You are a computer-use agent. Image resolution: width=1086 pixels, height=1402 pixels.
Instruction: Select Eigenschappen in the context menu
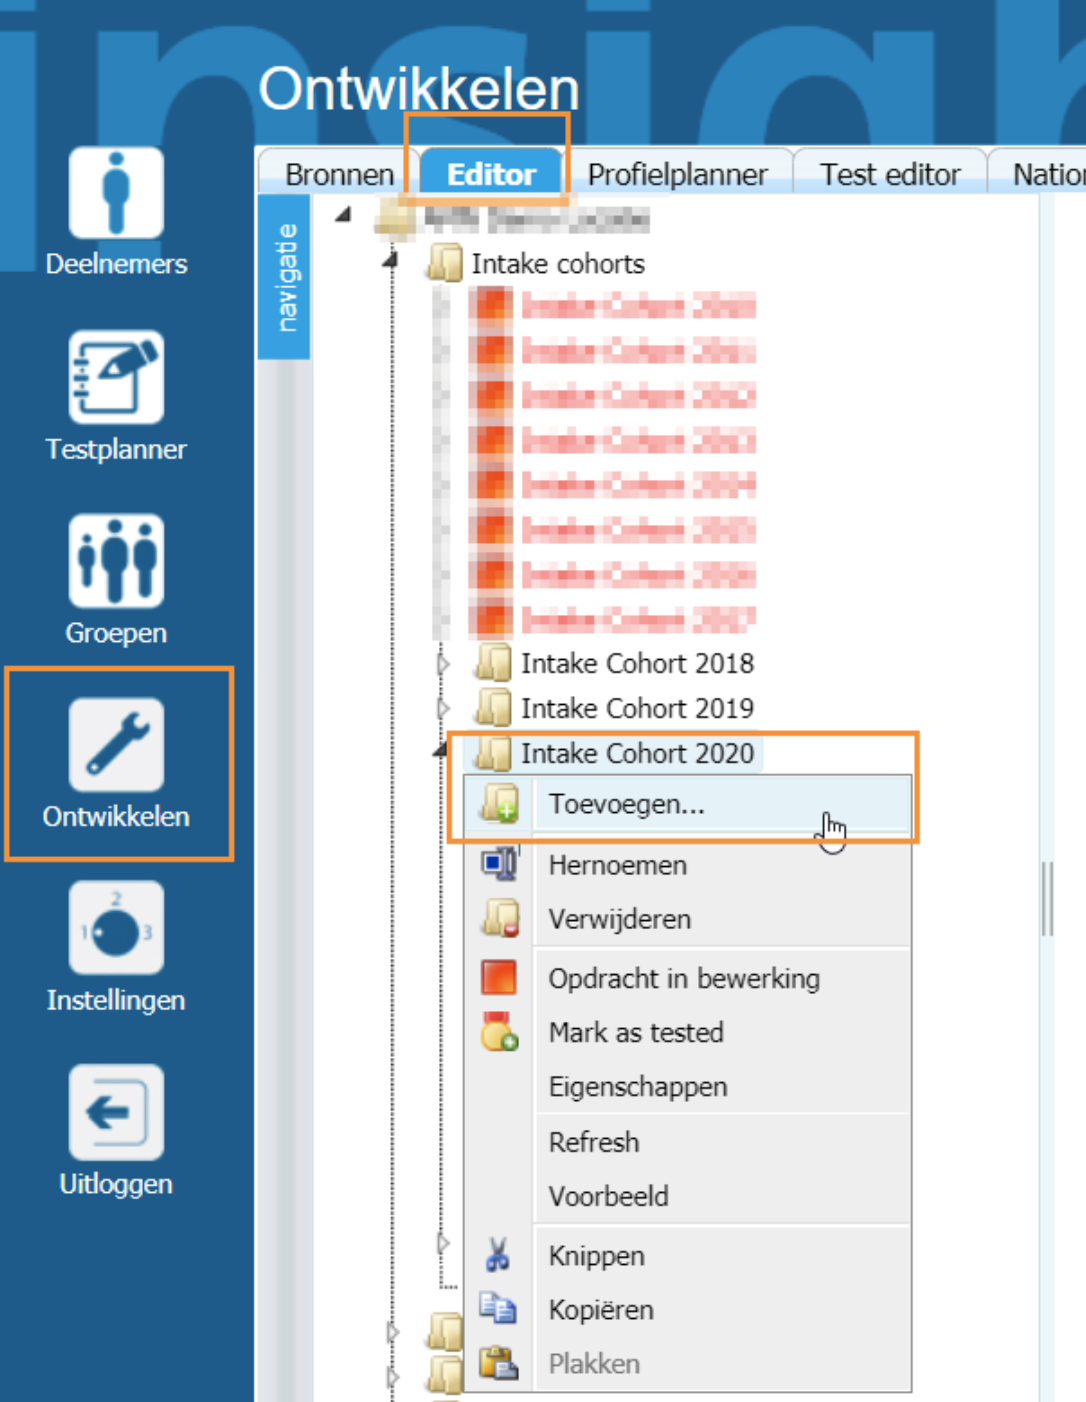tap(637, 1087)
